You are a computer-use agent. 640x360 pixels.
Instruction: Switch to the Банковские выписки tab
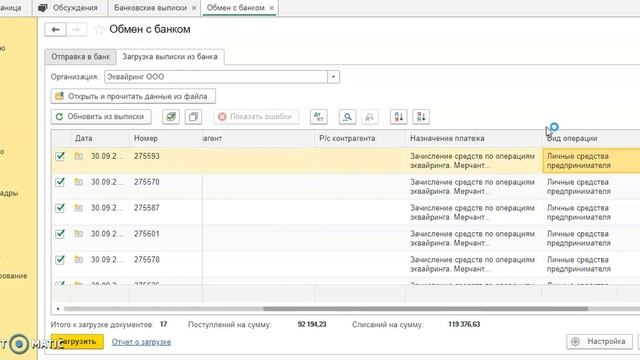coord(150,8)
